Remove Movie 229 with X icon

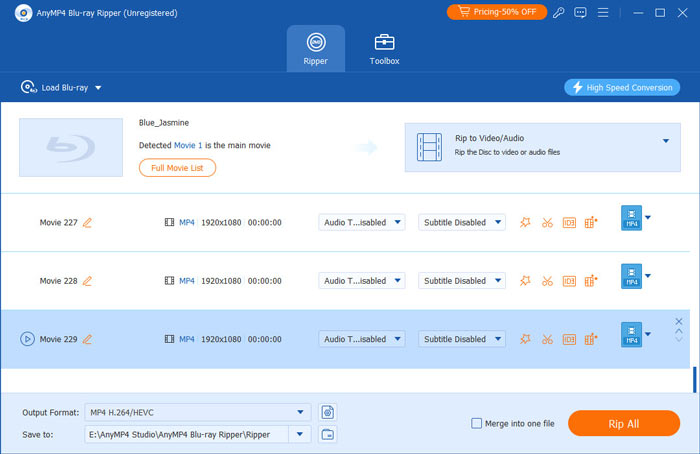pos(679,321)
